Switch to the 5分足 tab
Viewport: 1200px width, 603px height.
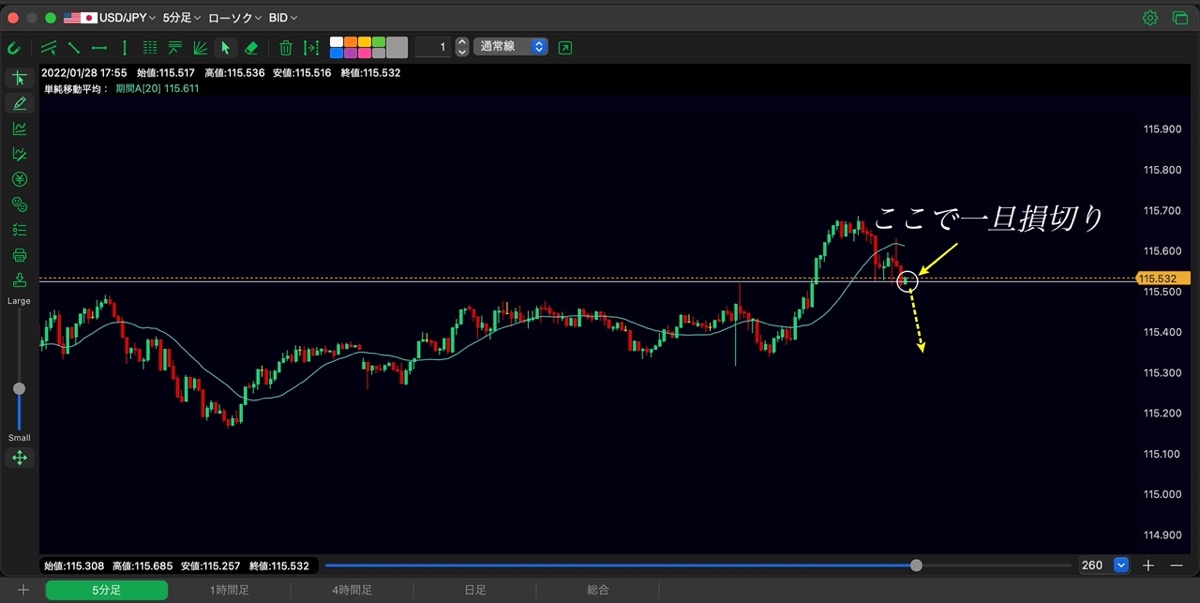pos(107,590)
